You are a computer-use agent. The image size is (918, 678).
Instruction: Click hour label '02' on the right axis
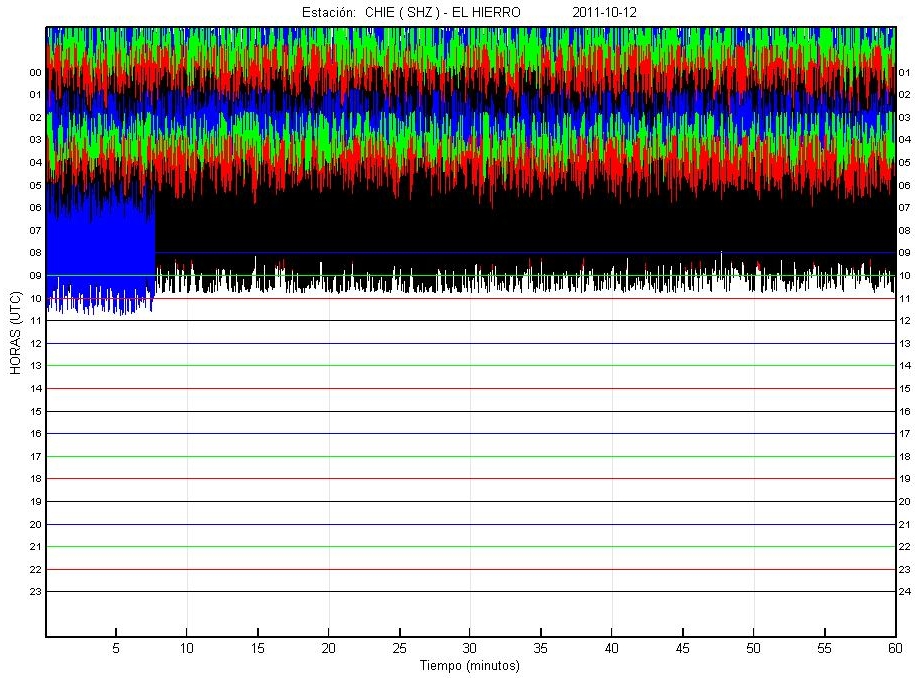coord(905,94)
